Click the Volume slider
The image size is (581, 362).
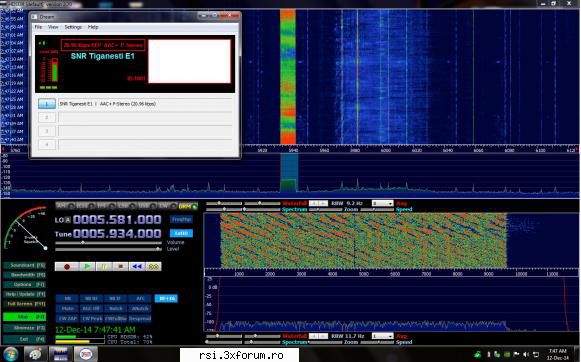click(x=109, y=243)
